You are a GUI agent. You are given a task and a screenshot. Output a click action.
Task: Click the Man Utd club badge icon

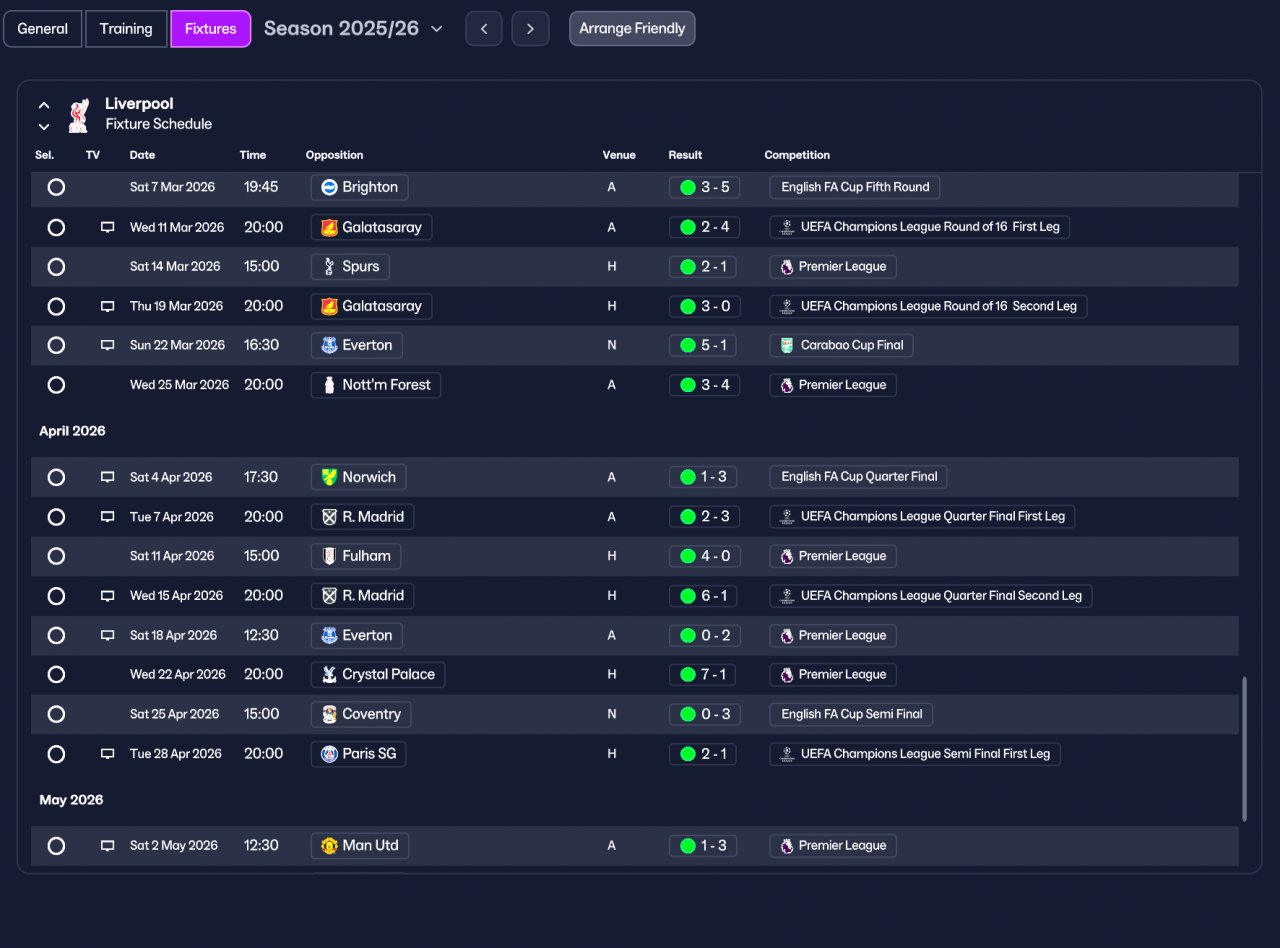click(329, 846)
